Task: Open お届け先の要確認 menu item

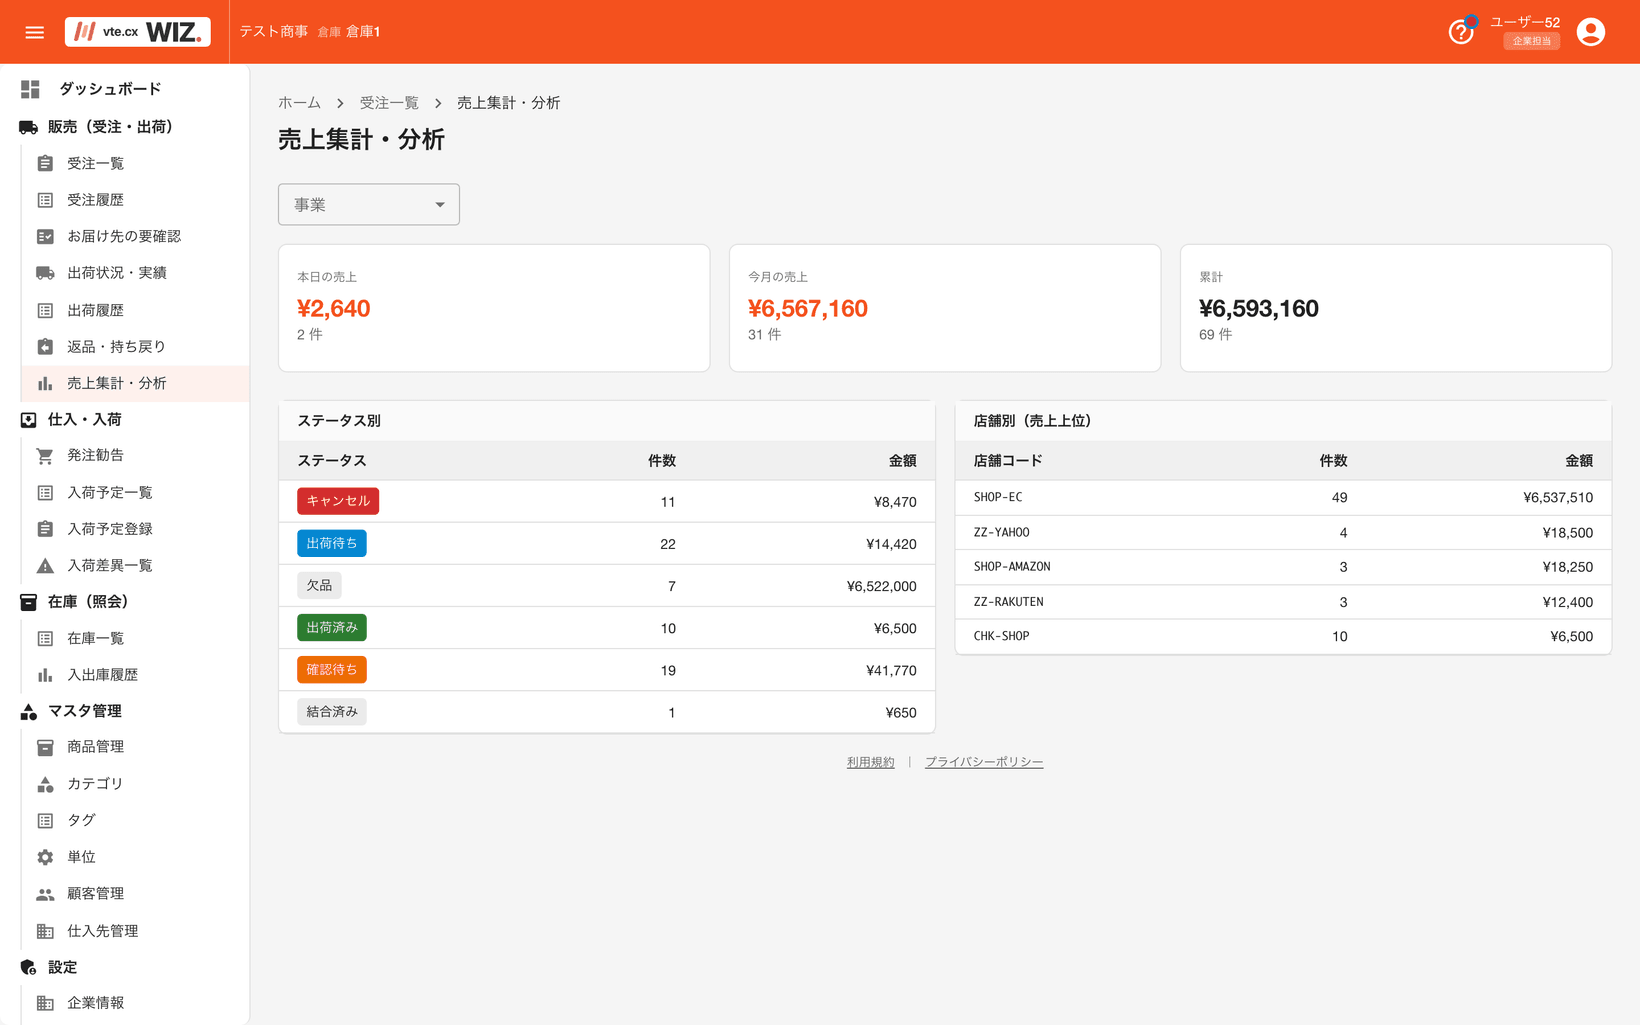Action: coord(124,237)
